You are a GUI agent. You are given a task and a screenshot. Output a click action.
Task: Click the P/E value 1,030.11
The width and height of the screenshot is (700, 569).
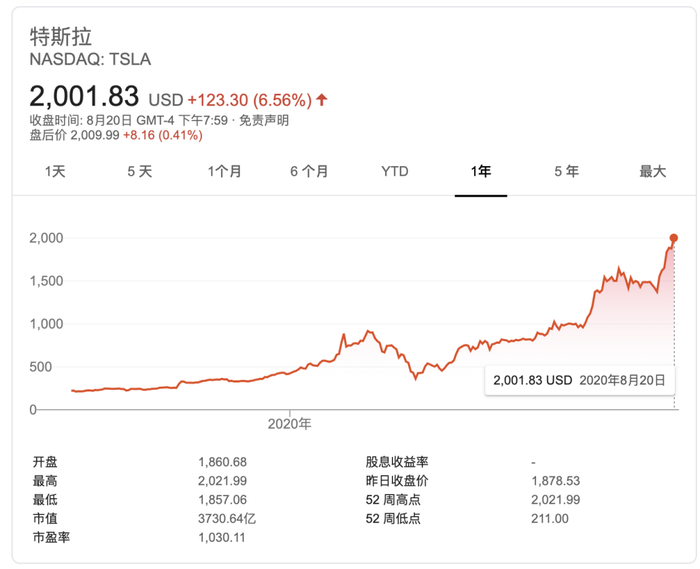[x=222, y=537]
